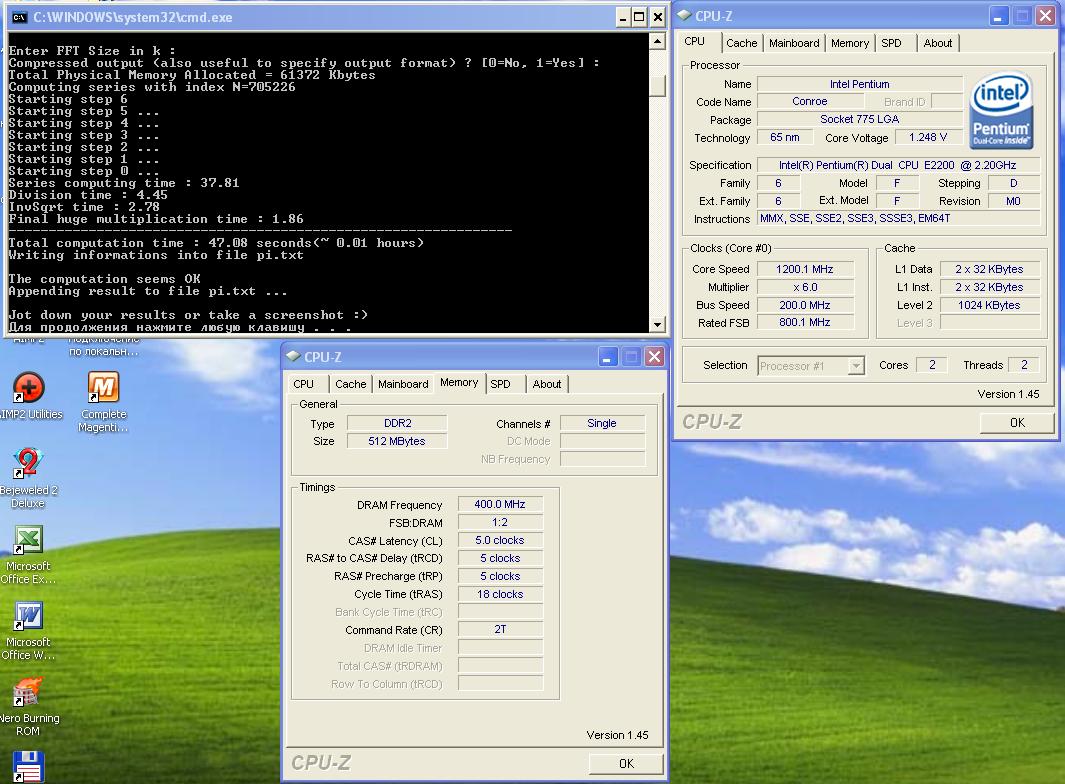1065x784 pixels.
Task: Click the Core Speed value 1200.1 MHz
Action: coord(804,269)
